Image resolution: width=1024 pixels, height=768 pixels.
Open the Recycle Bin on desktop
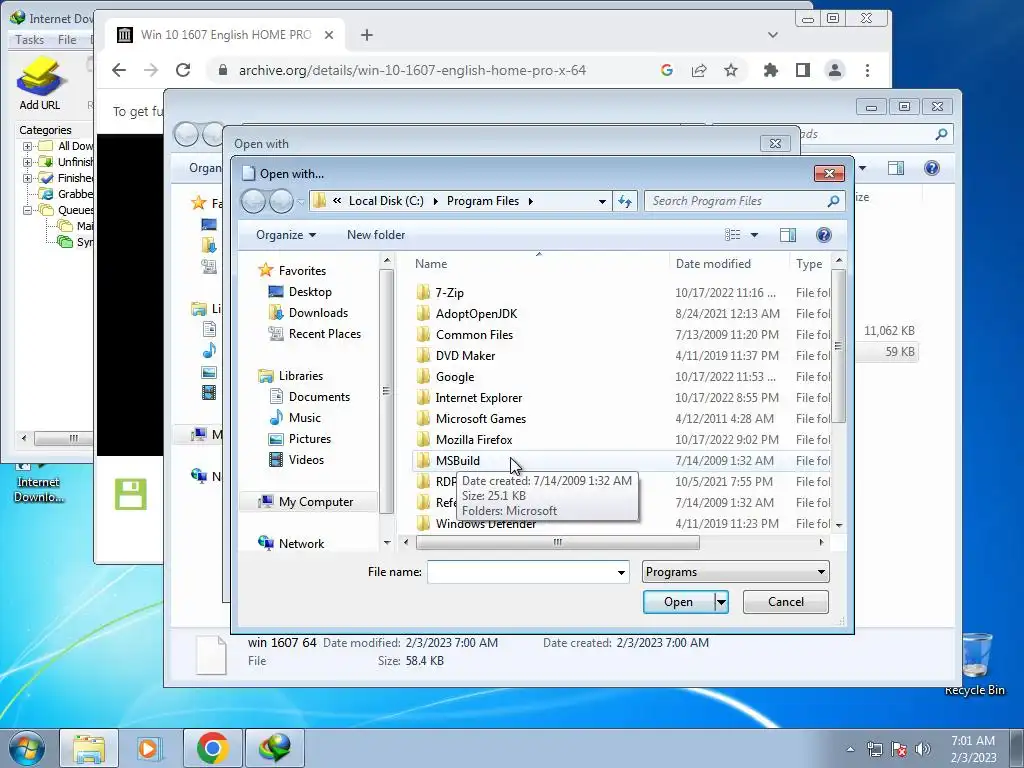coord(974,663)
